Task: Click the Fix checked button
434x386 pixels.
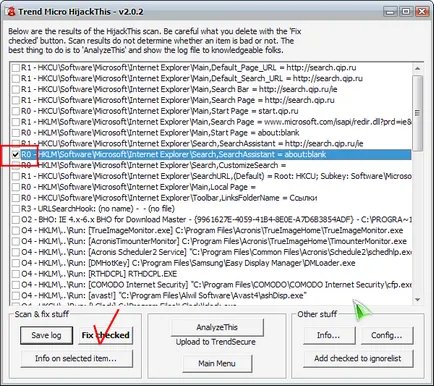Action: click(105, 335)
